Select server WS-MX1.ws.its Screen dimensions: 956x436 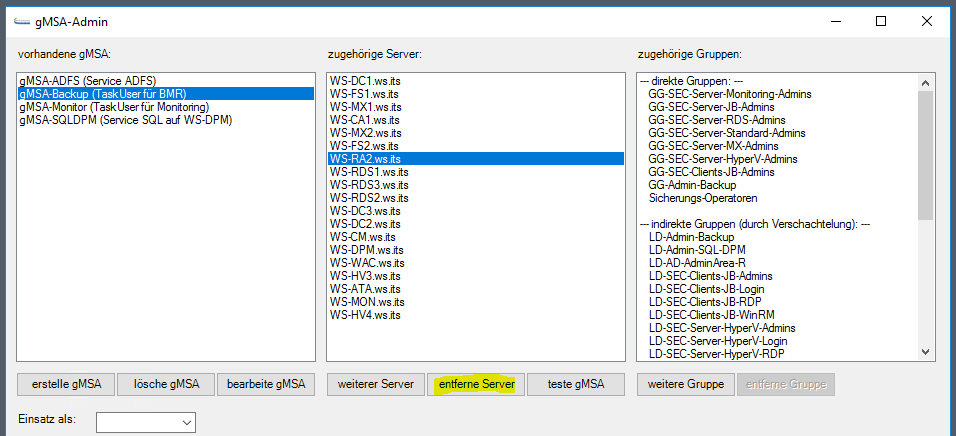[x=476, y=107]
